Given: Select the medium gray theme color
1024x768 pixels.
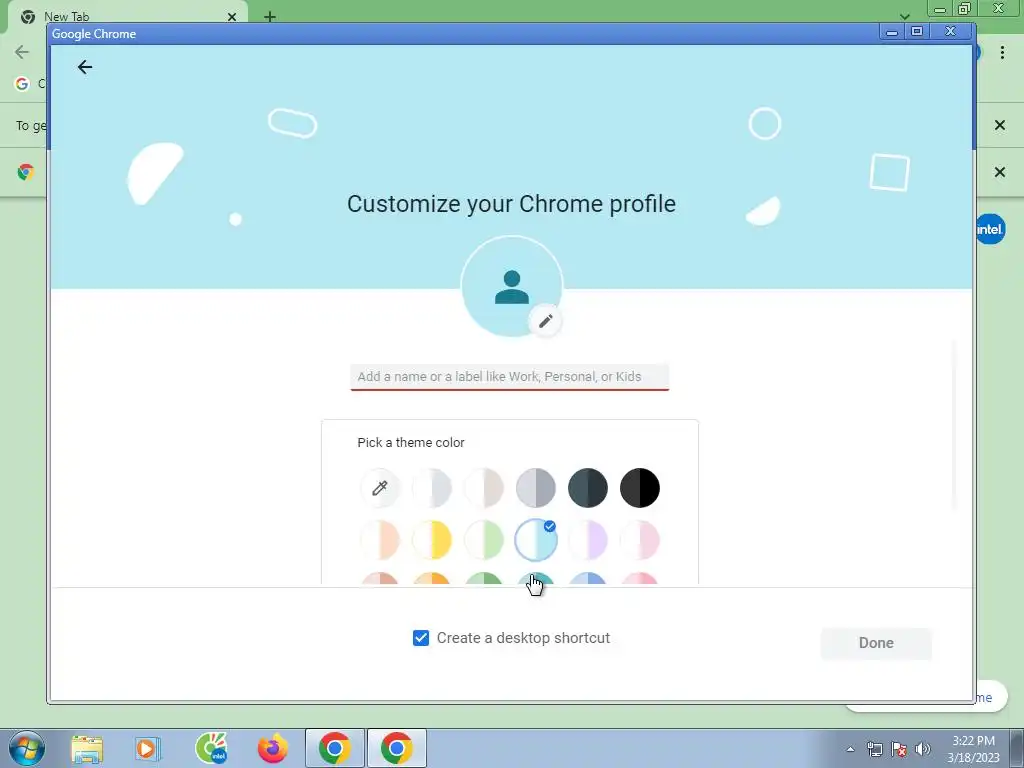Looking at the screenshot, I should (x=536, y=488).
